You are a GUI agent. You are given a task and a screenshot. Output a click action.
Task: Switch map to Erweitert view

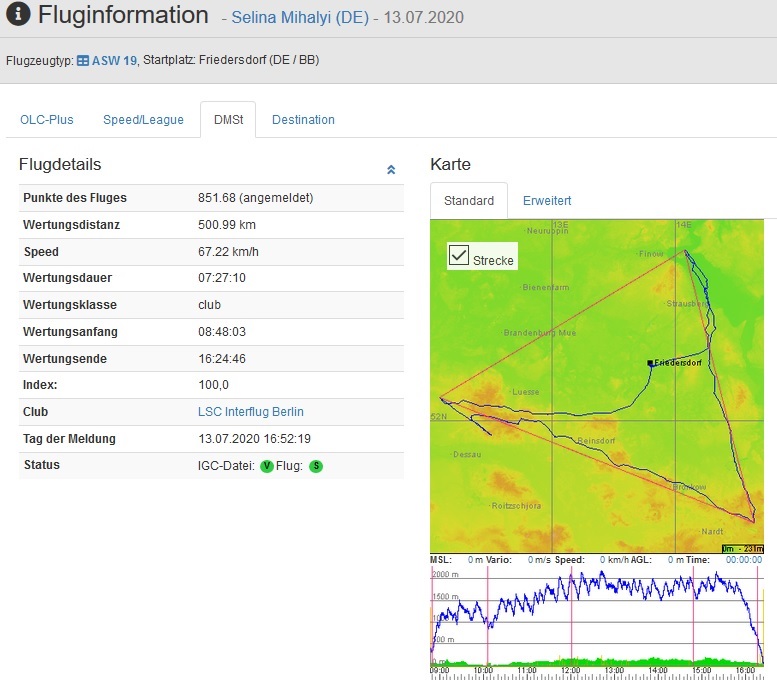tap(546, 201)
